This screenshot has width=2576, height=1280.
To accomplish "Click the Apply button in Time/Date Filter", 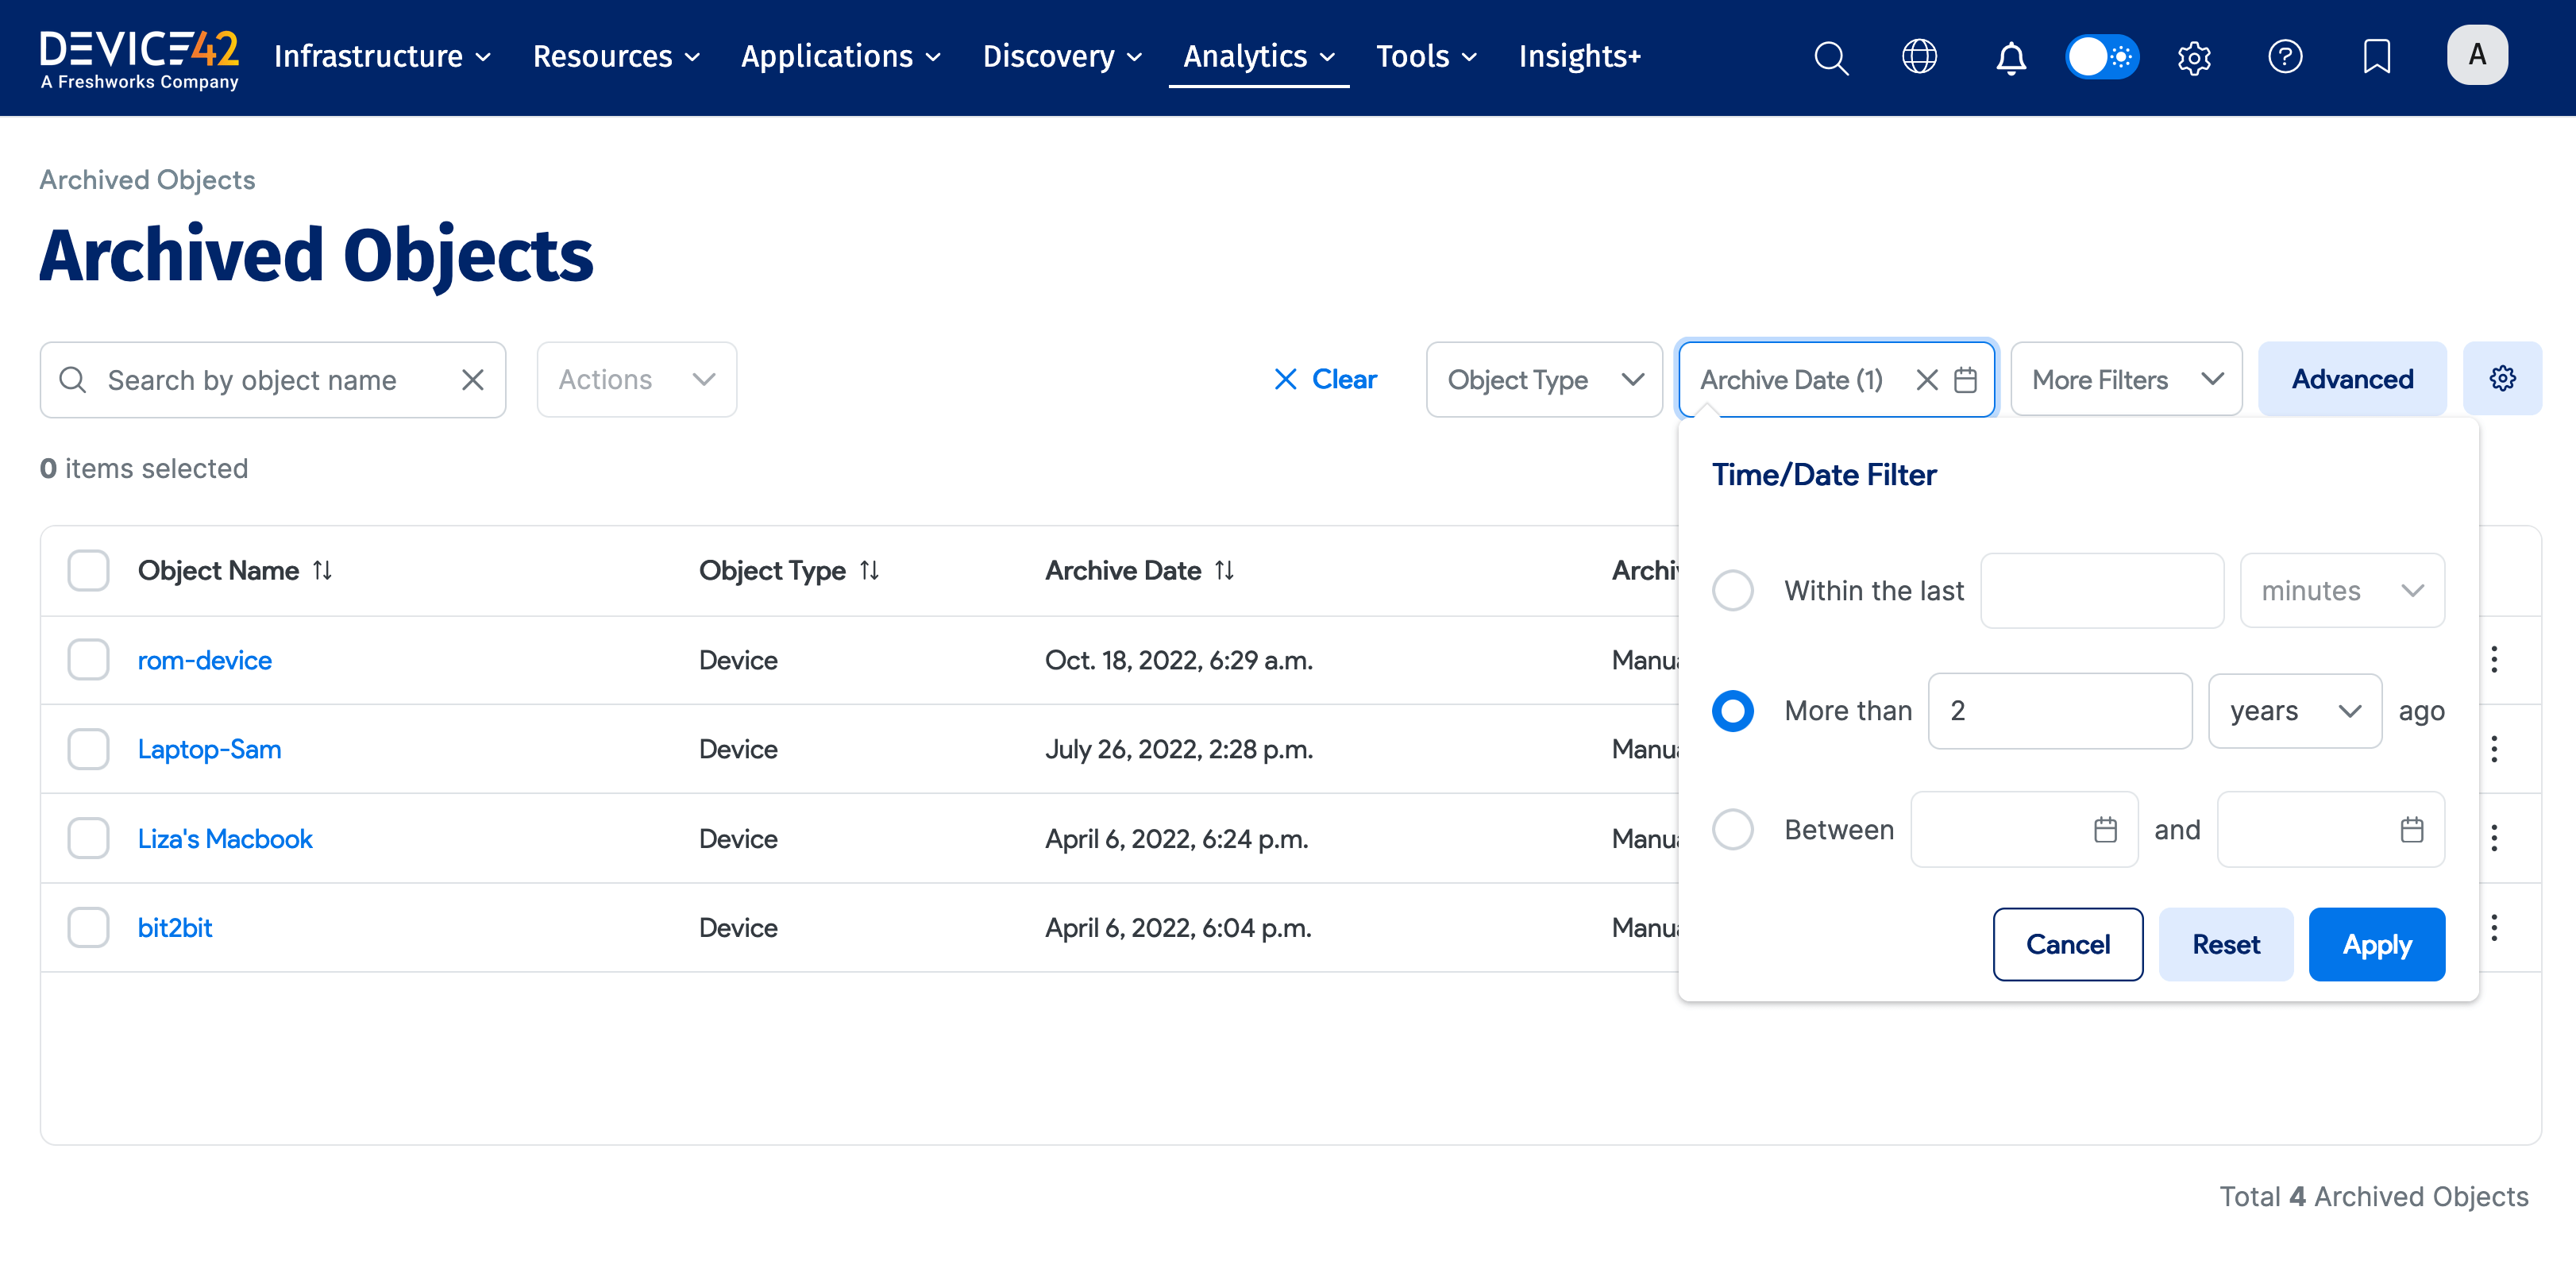I will tap(2377, 943).
